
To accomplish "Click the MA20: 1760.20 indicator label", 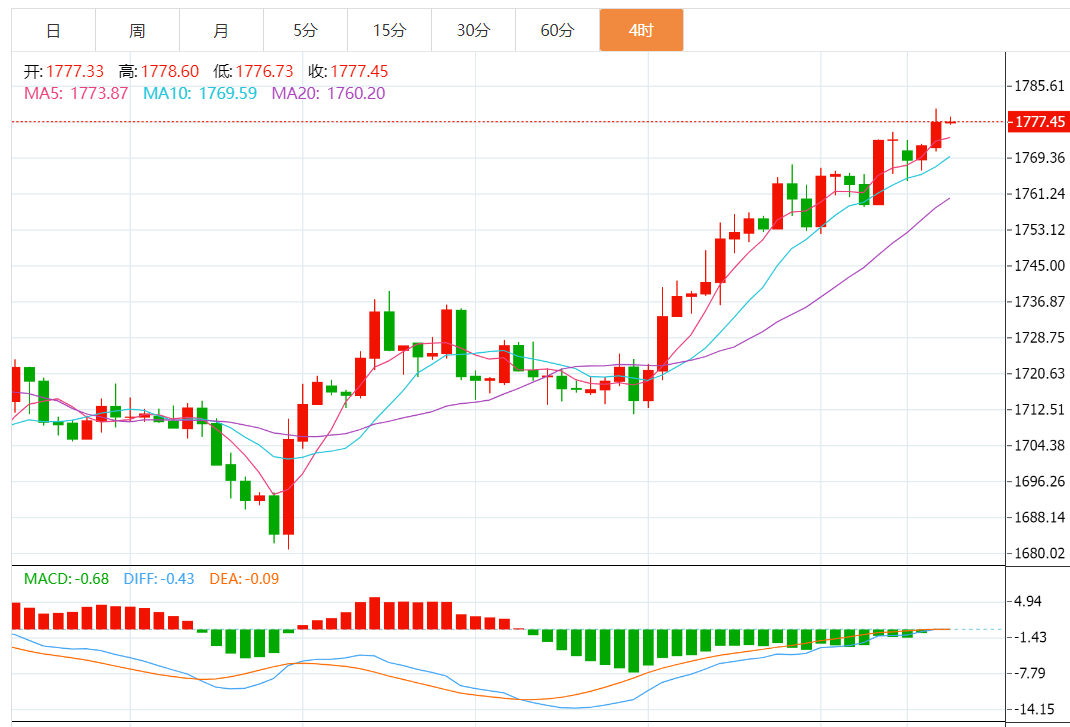I will coord(328,94).
